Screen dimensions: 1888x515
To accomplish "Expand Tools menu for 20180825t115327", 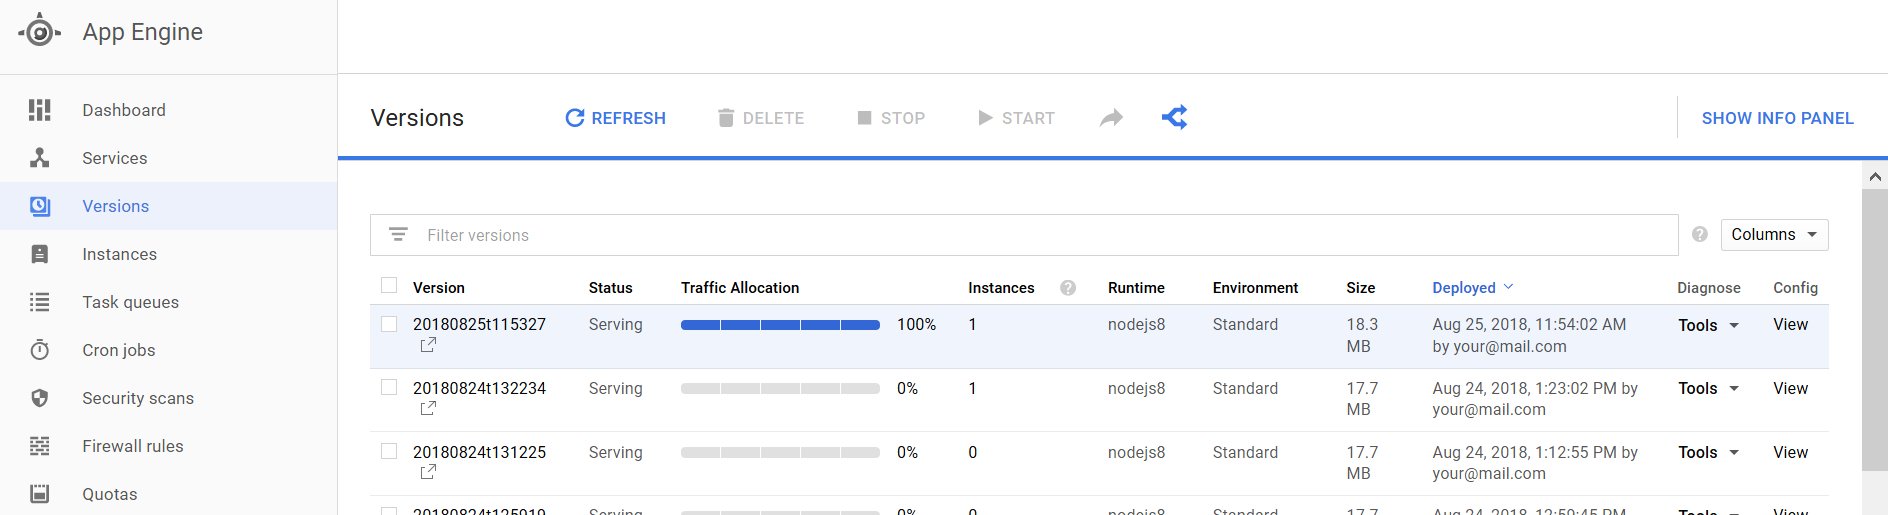I will [1708, 325].
